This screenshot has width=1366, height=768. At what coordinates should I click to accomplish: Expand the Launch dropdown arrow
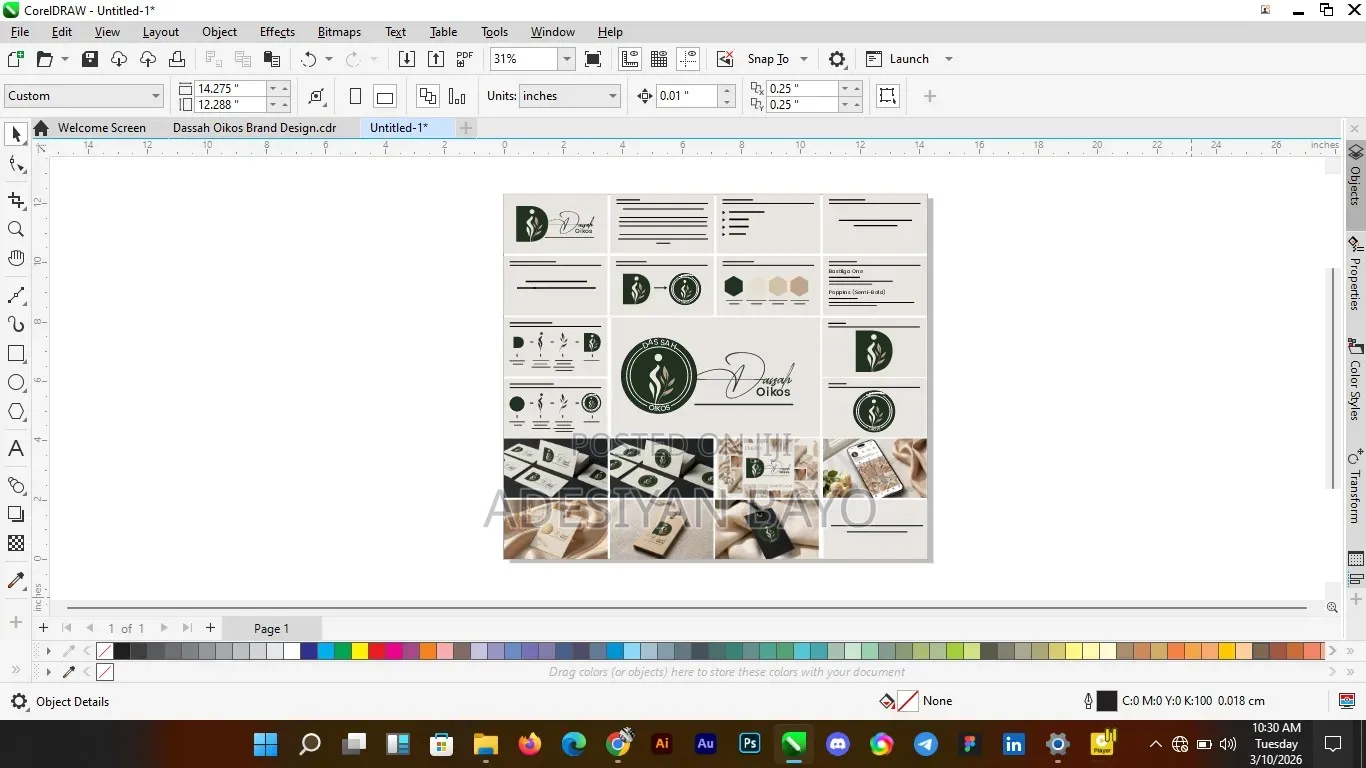pyautogui.click(x=949, y=59)
